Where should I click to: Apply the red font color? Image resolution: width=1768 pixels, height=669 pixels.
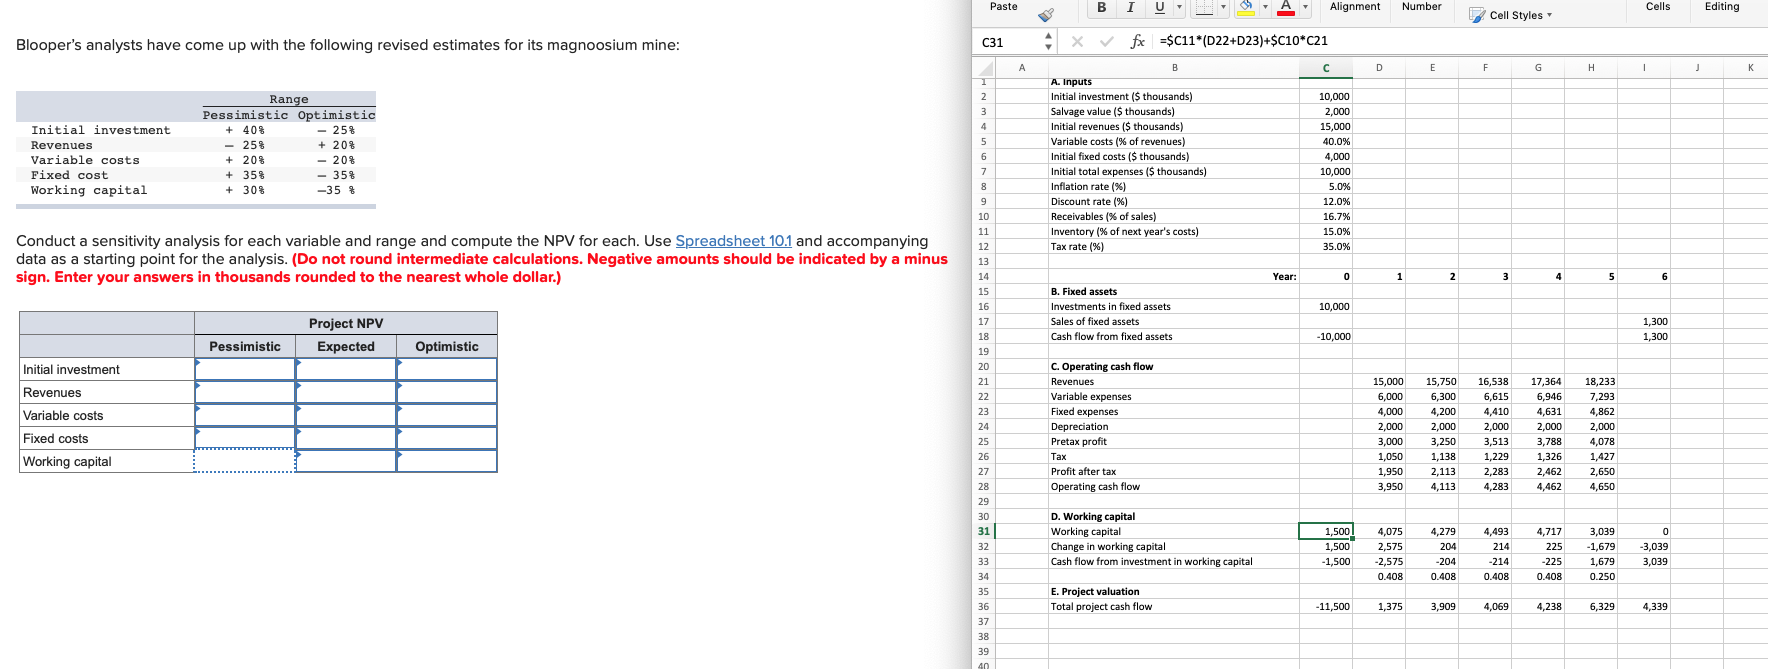pyautogui.click(x=1286, y=7)
